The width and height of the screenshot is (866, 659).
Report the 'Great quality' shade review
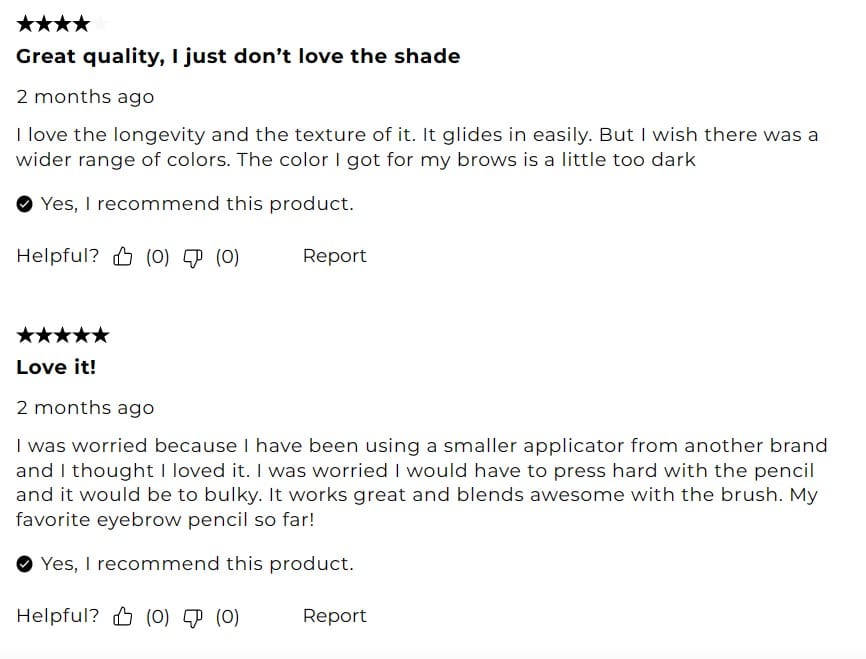click(334, 256)
